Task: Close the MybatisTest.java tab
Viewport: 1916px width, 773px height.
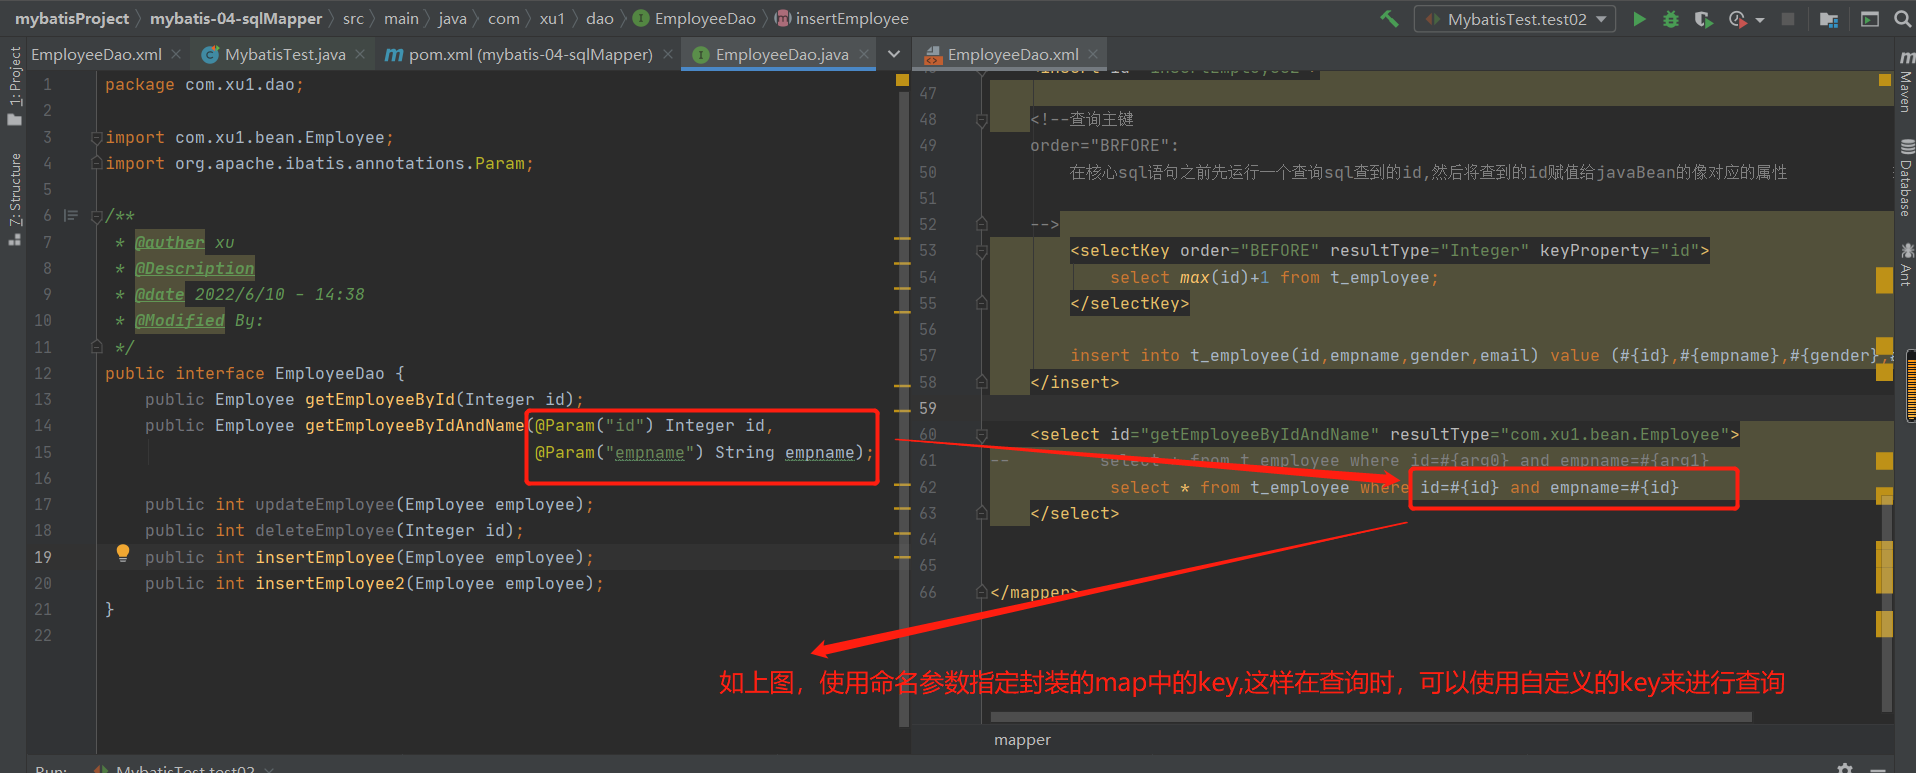Action: click(360, 54)
